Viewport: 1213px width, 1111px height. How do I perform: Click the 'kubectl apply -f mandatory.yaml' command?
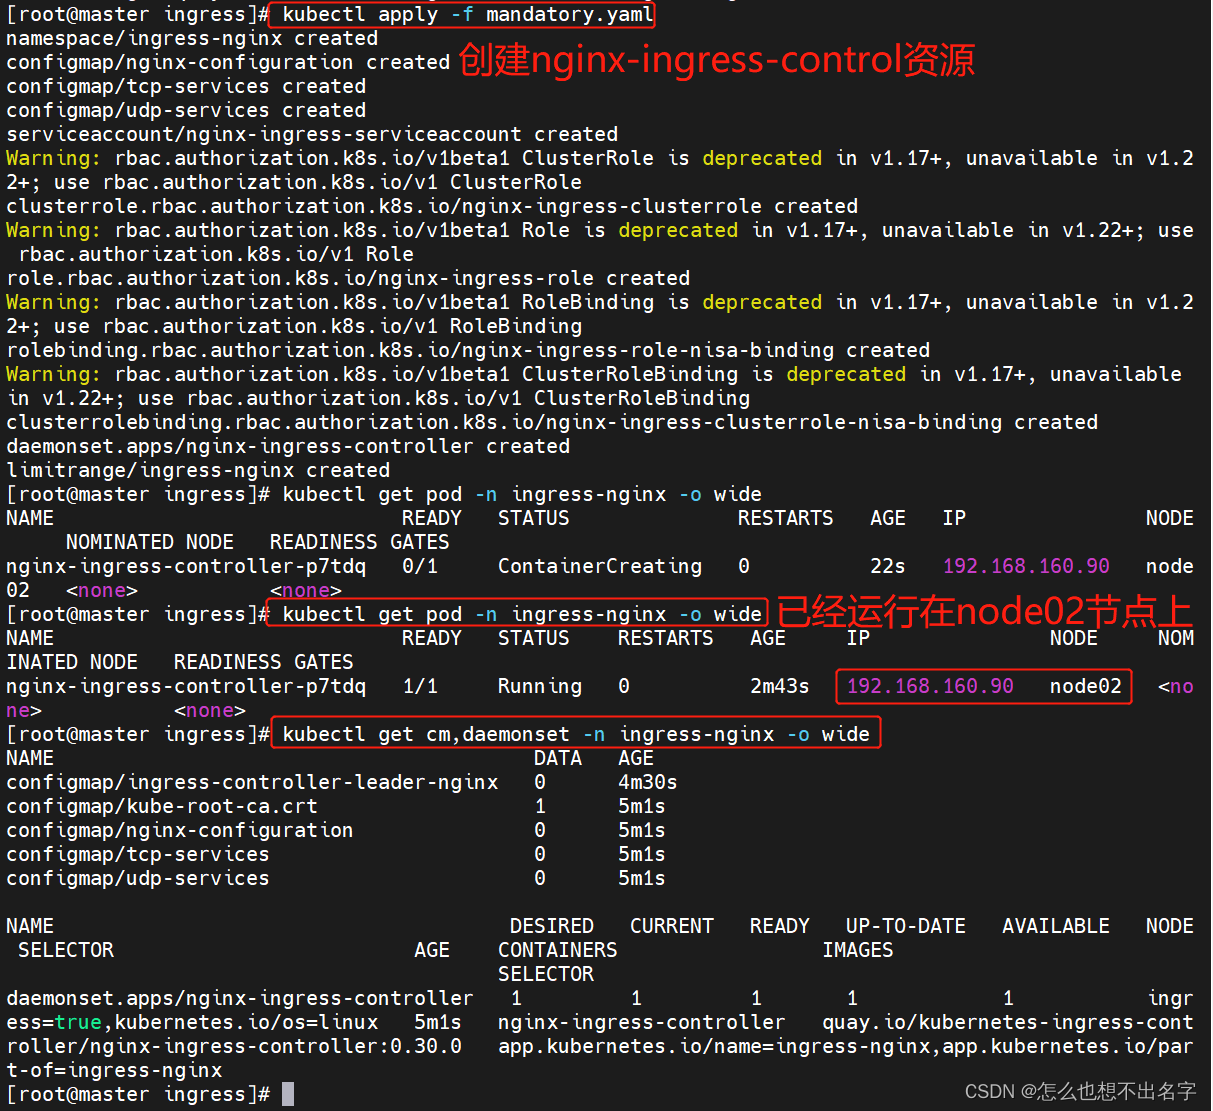pyautogui.click(x=467, y=14)
